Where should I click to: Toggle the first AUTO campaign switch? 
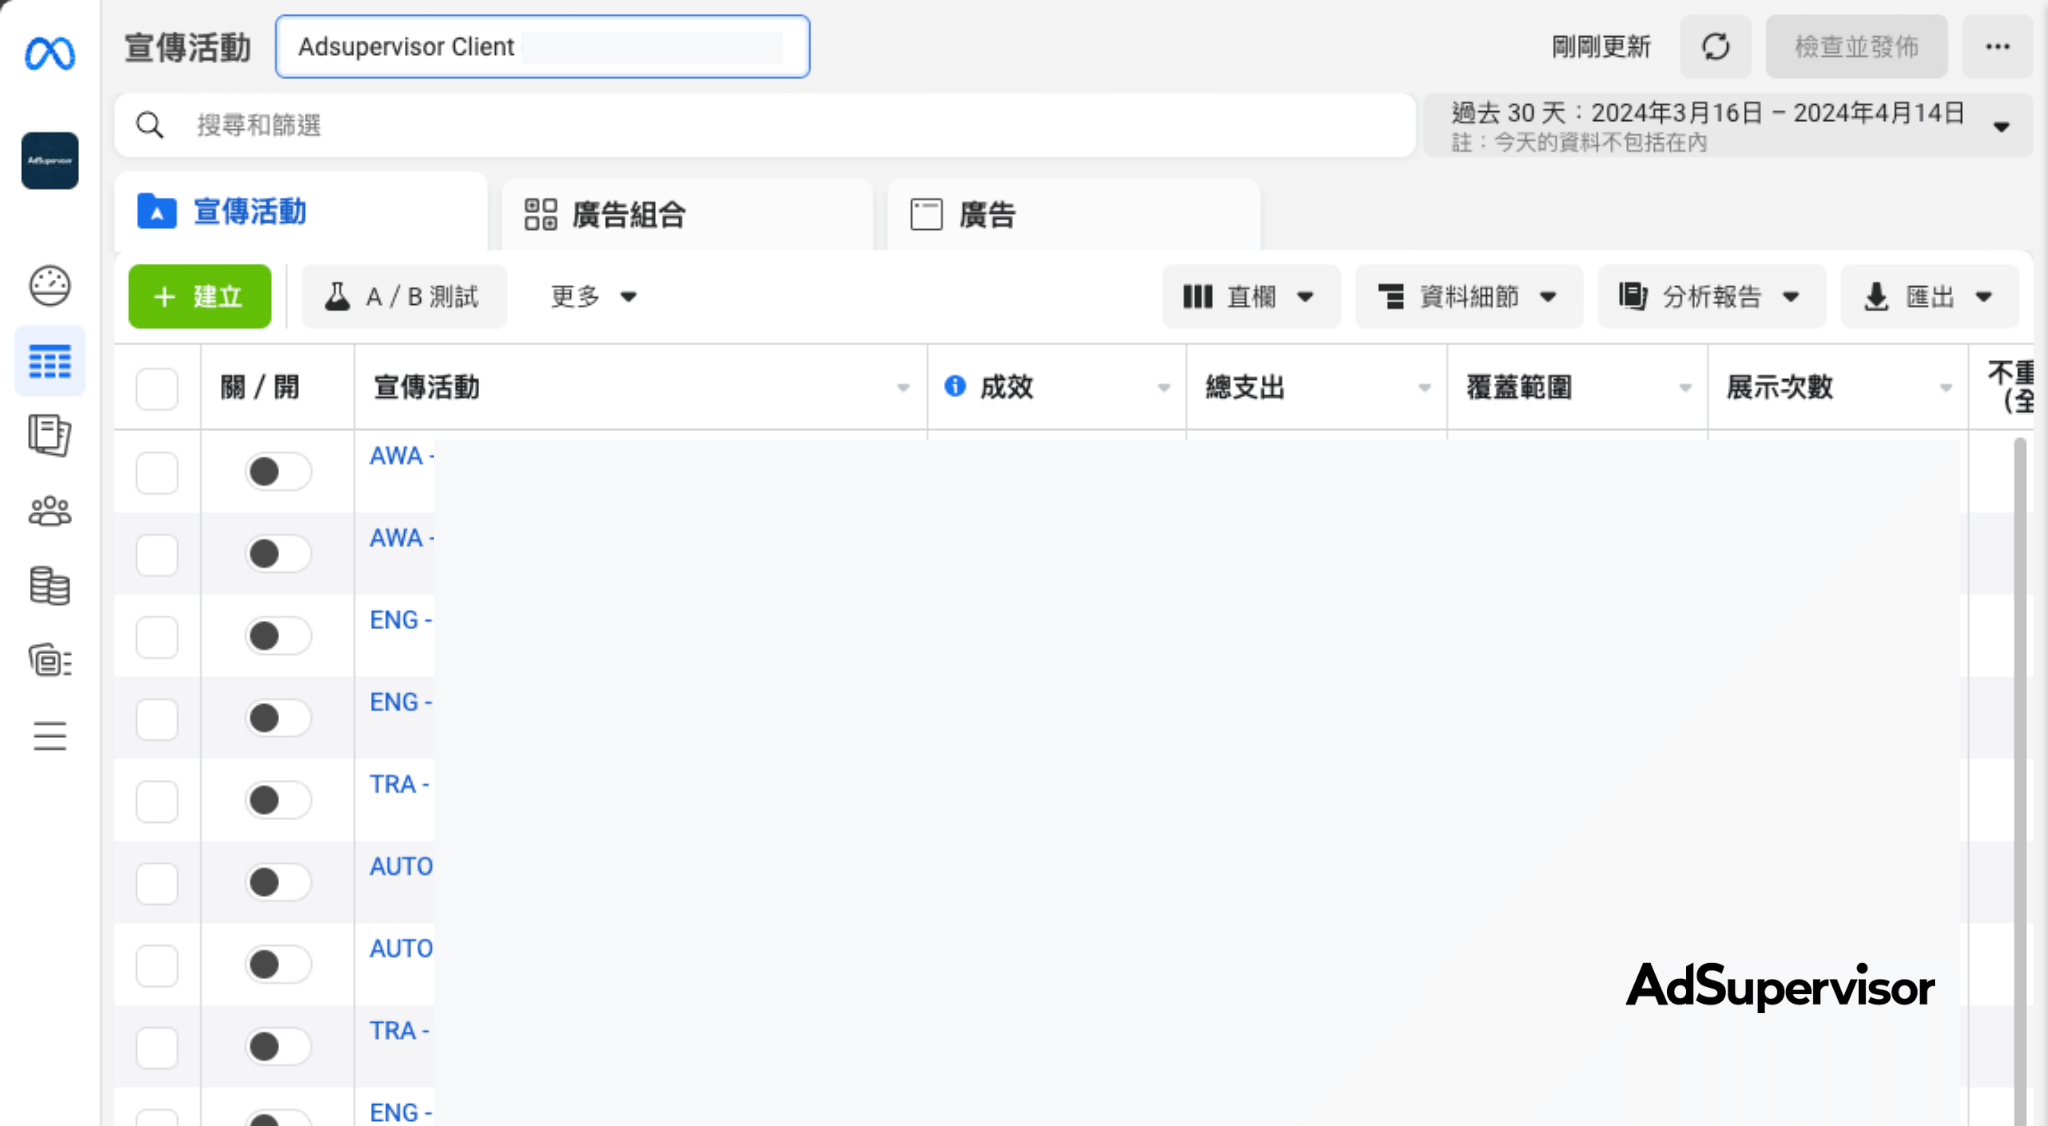278,881
